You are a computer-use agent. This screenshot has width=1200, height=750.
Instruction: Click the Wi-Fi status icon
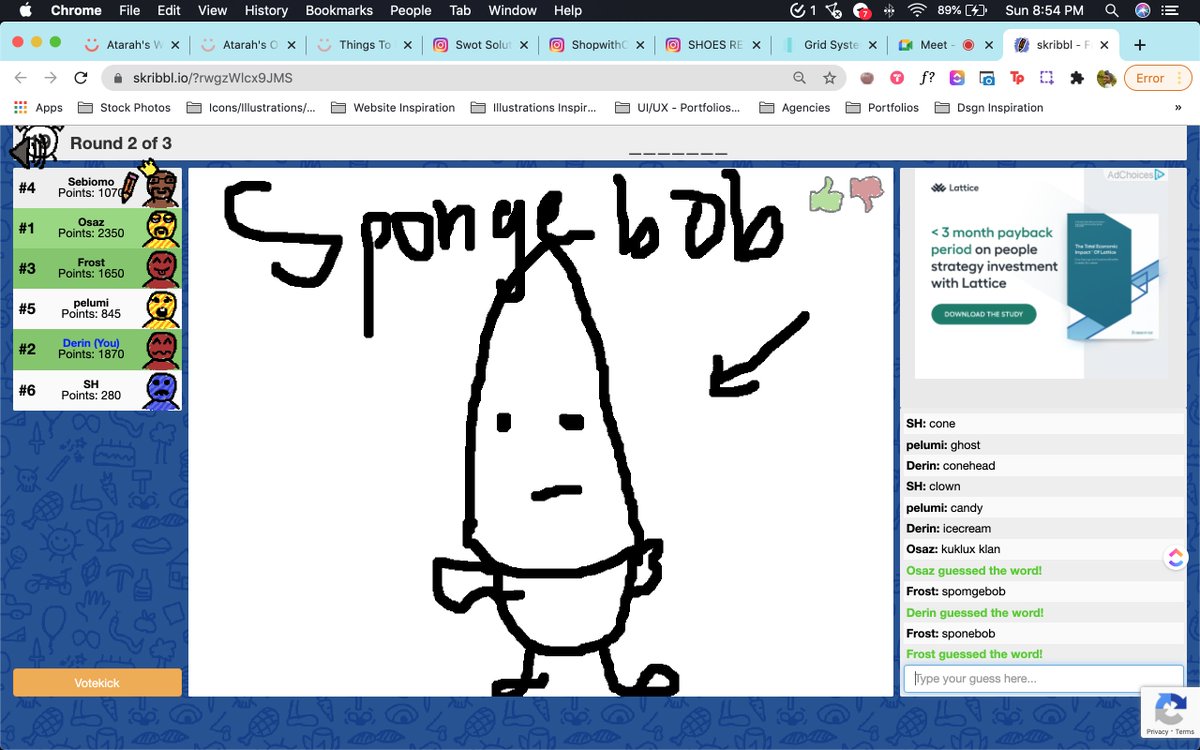pos(917,10)
